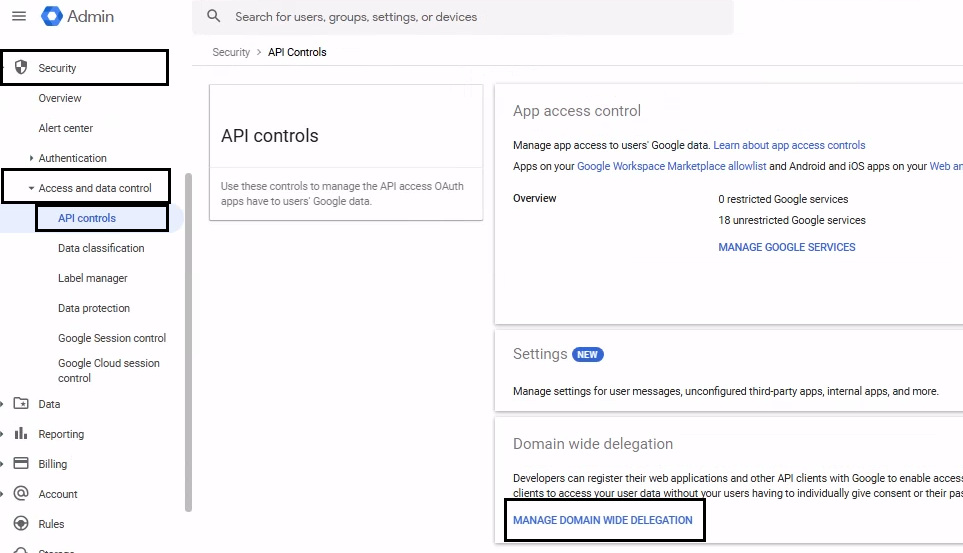Click the Rules steering-wheel icon
This screenshot has height=553, width=963.
coord(21,524)
